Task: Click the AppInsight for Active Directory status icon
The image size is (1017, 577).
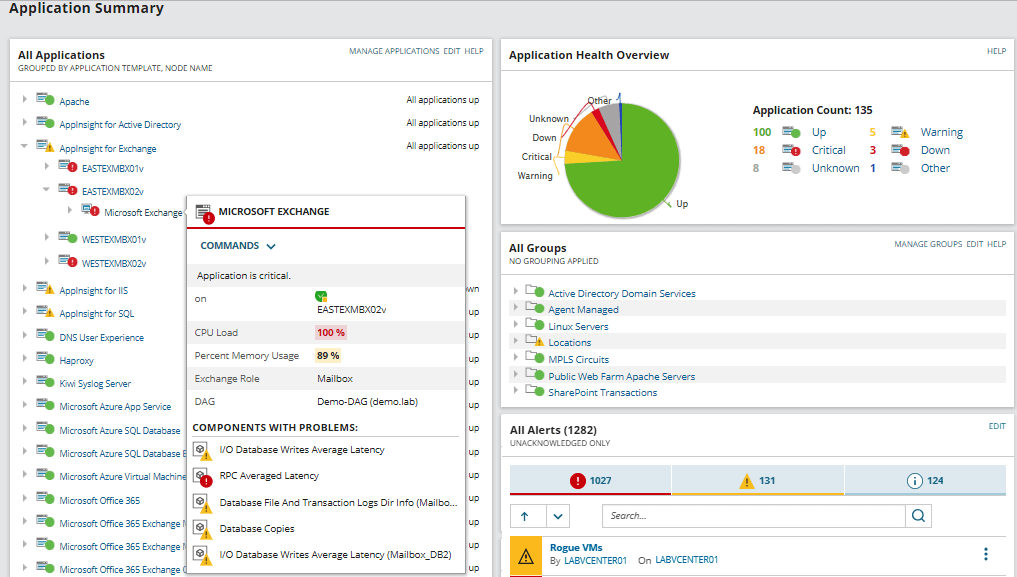Action: click(45, 122)
